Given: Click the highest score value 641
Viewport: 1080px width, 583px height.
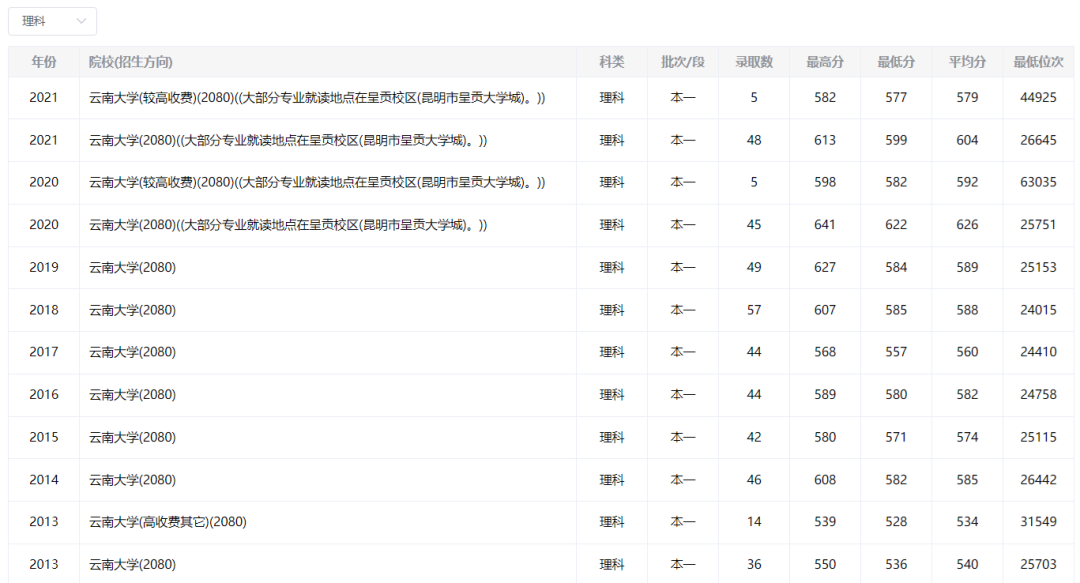Looking at the screenshot, I should click(825, 225).
